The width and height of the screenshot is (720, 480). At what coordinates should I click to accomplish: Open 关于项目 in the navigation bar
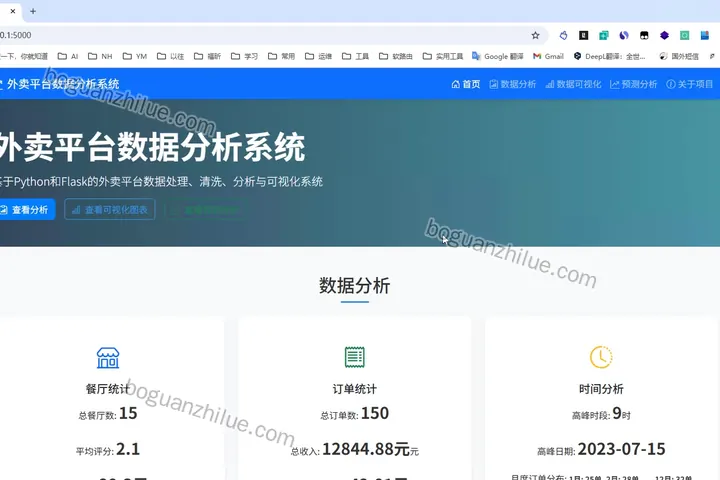[689, 84]
